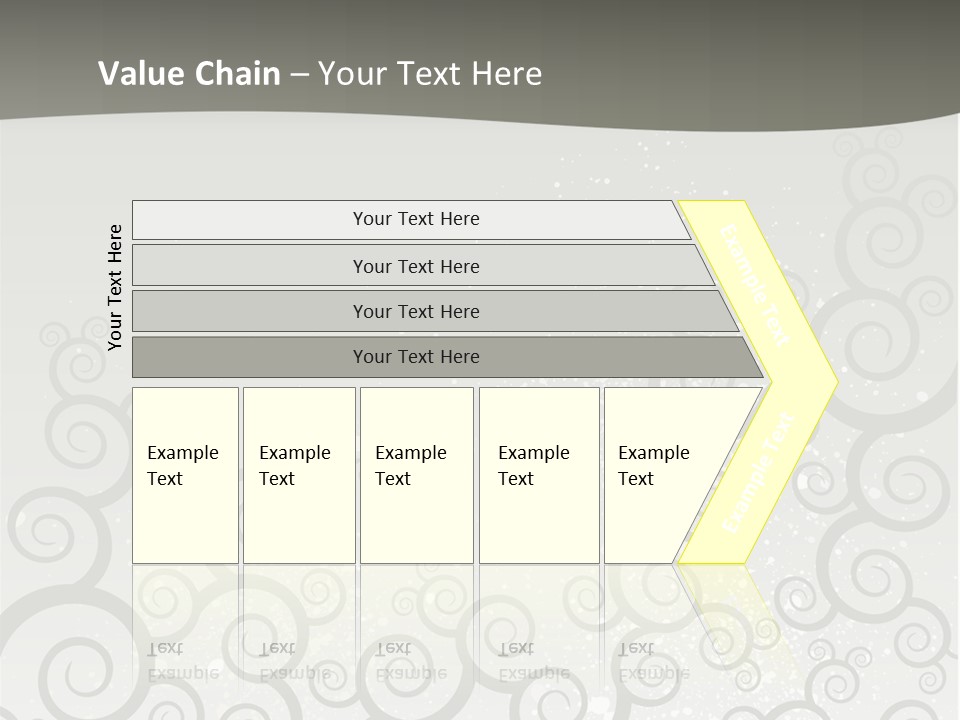Click mirrored reflection text under rightmost box
This screenshot has width=960, height=720.
click(653, 661)
